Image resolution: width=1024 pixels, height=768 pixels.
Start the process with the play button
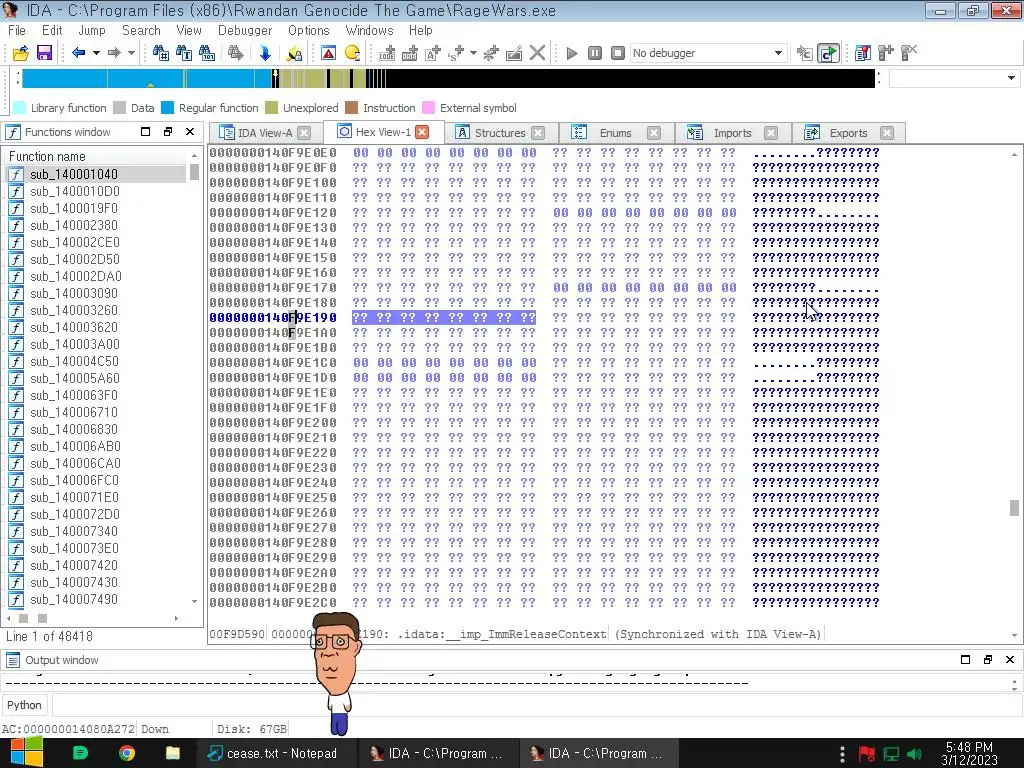click(x=571, y=53)
